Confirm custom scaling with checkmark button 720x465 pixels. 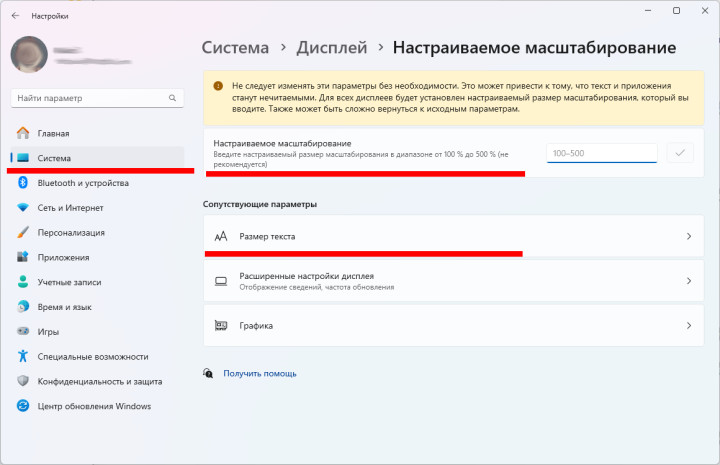(x=681, y=153)
